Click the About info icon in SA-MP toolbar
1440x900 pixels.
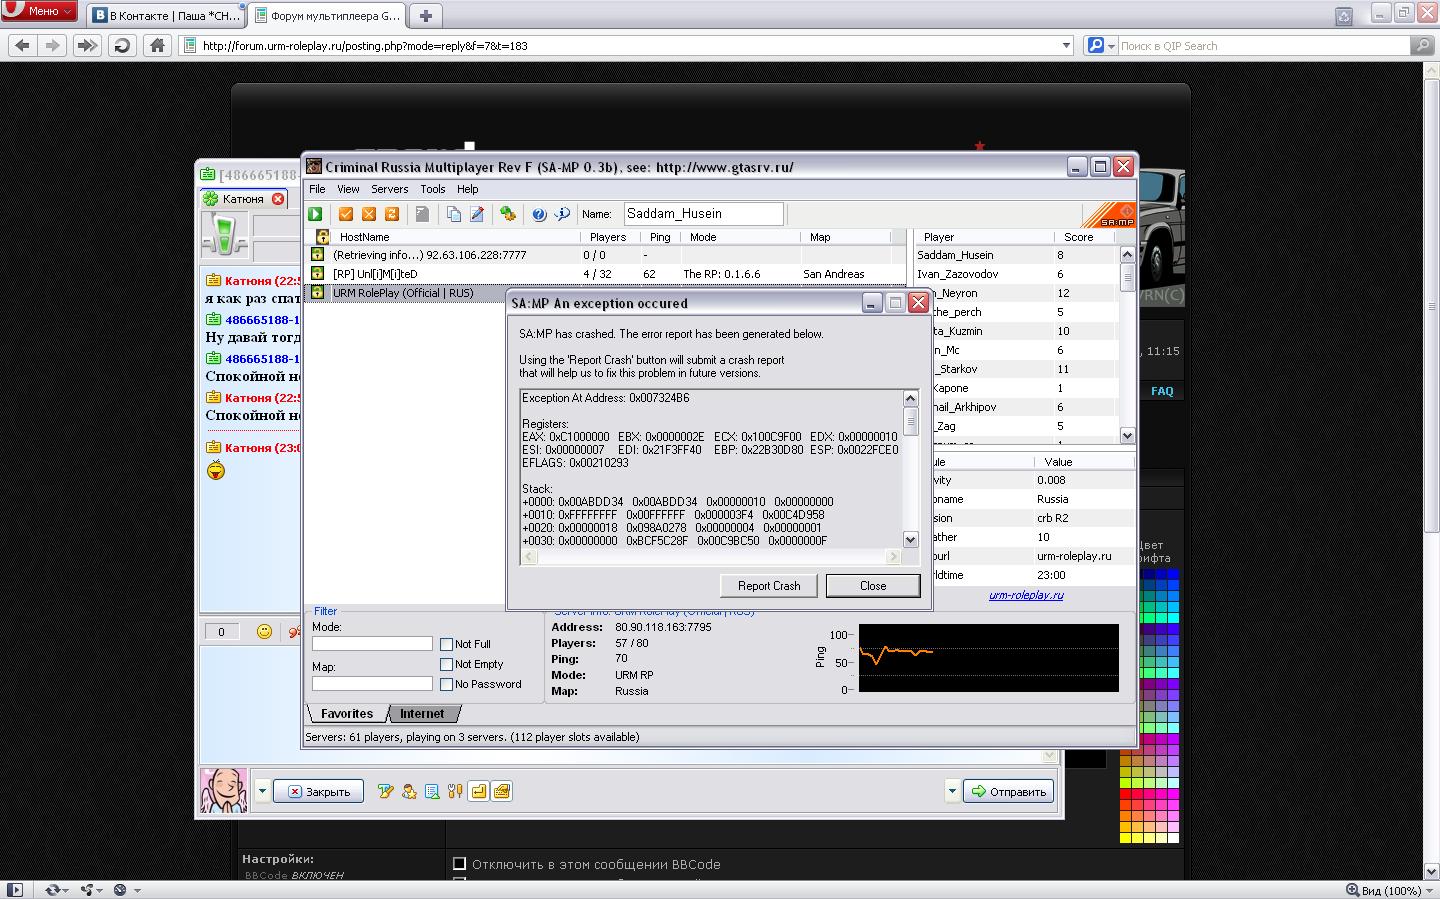tap(562, 214)
